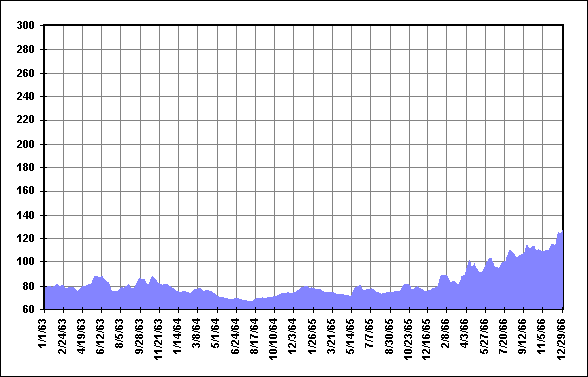Click the 12/16/65 date label

[x=426, y=339]
